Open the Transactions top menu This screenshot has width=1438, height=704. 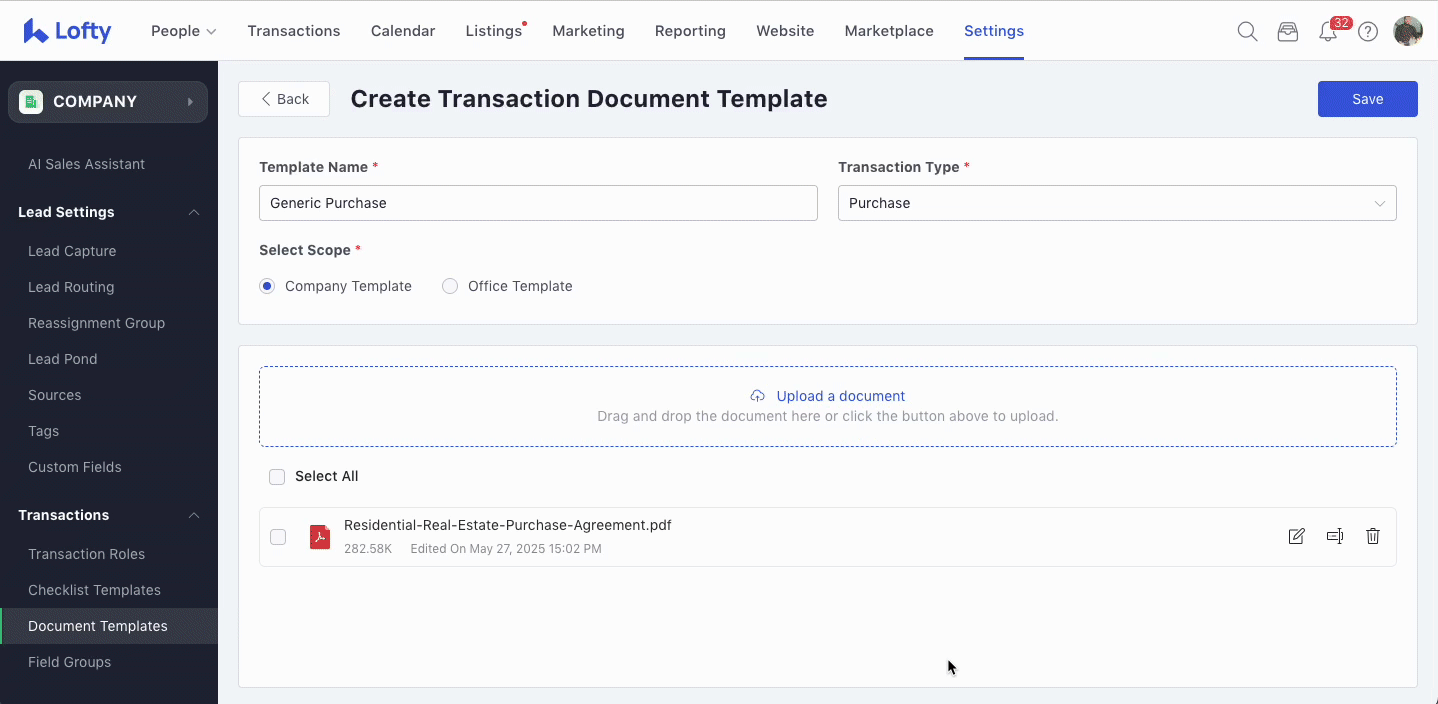294,31
